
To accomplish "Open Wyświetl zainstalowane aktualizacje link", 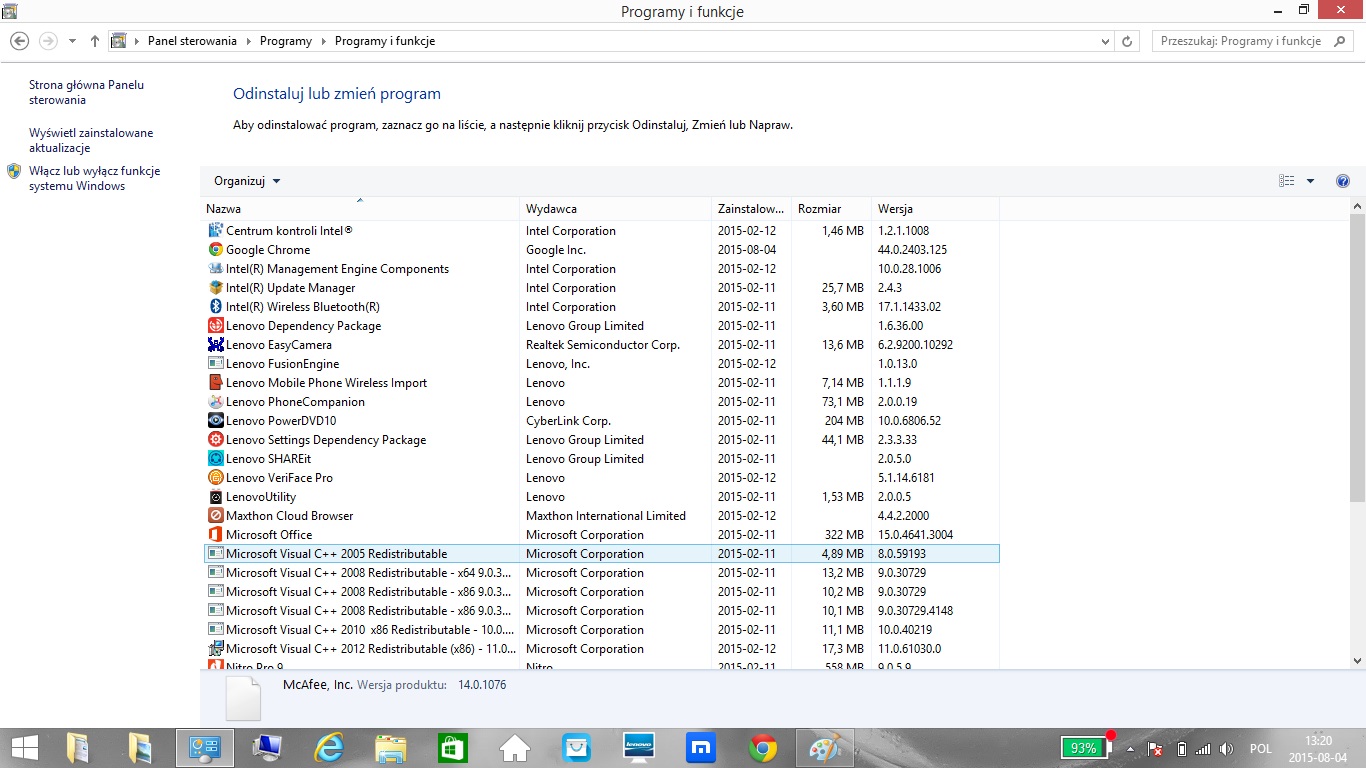I will point(91,141).
